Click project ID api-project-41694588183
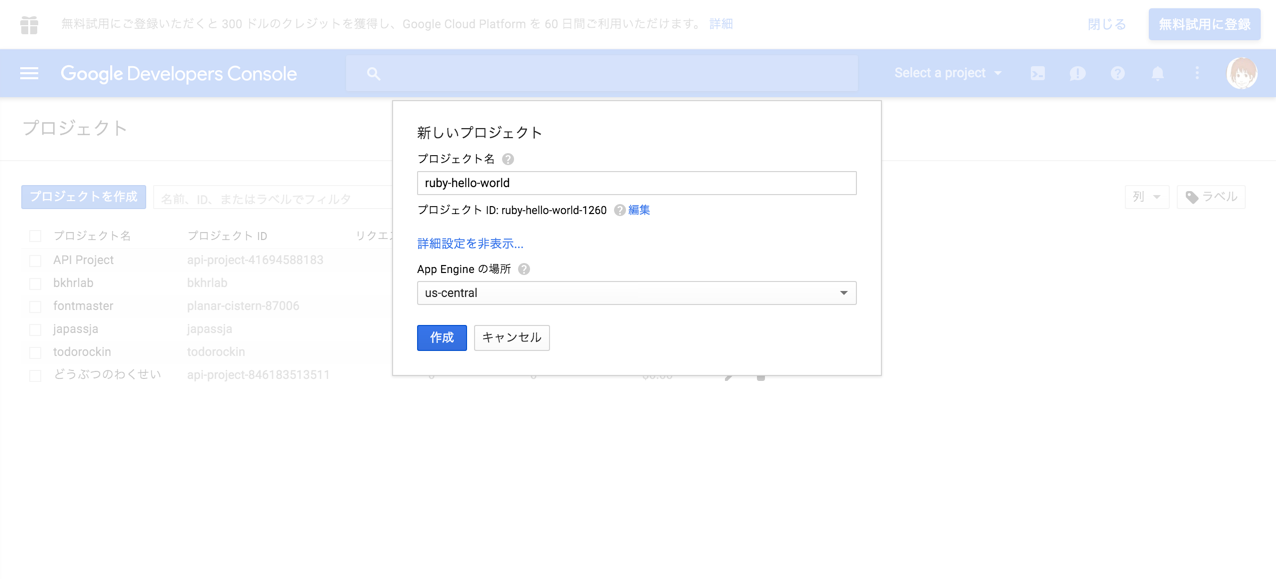The image size is (1276, 579). [x=255, y=260]
